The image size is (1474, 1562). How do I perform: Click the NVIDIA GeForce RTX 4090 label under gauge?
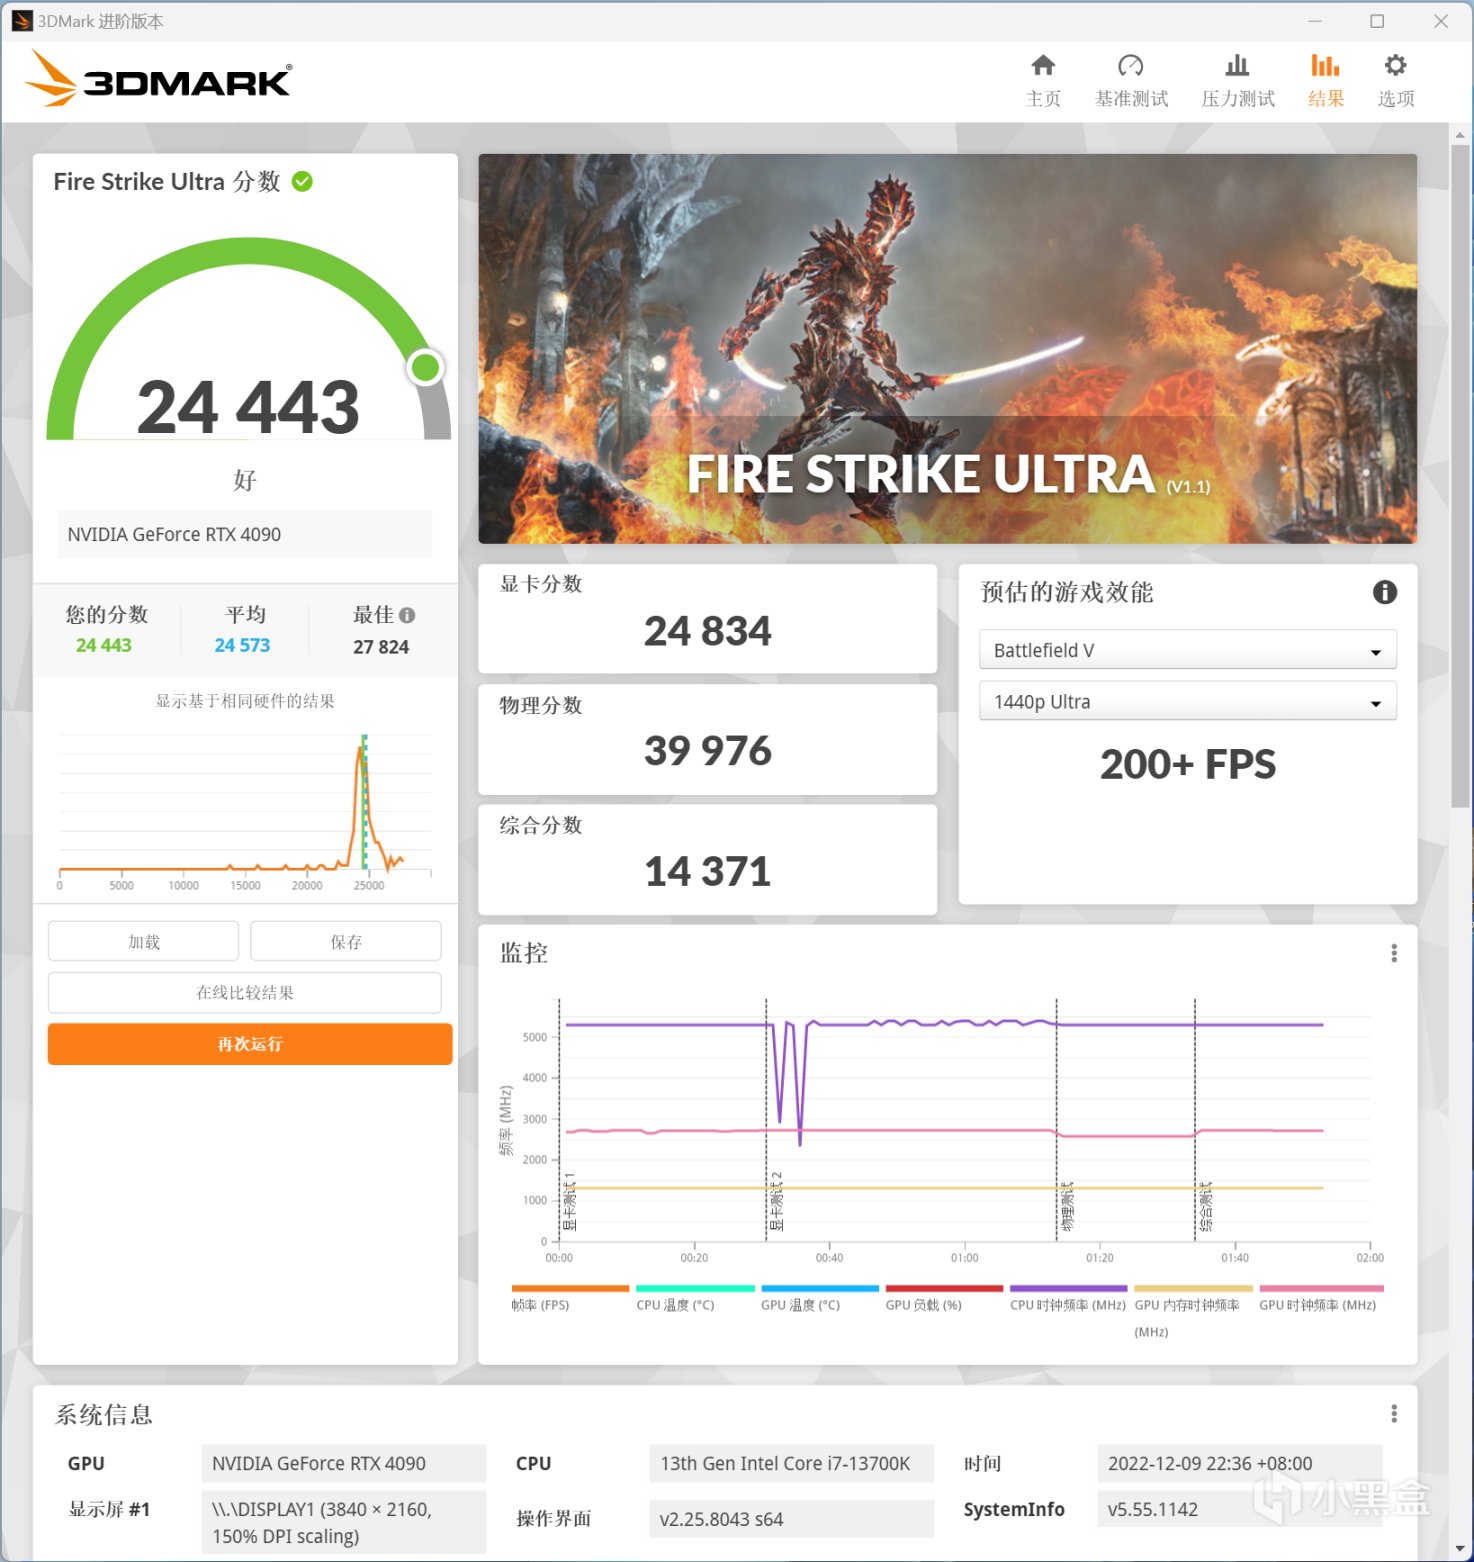click(x=245, y=534)
